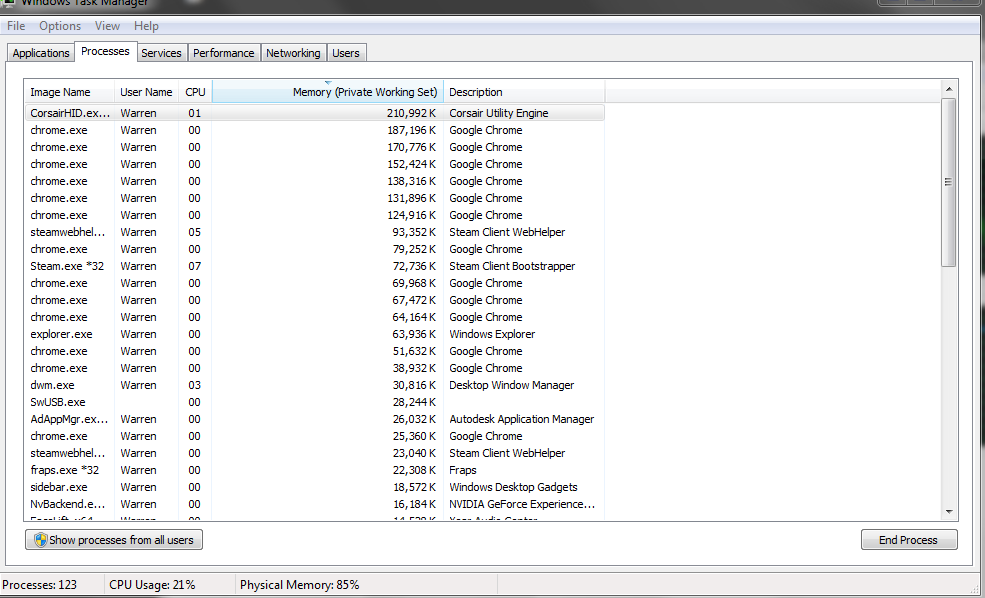Viewport: 985px width, 598px height.
Task: Sort by Description column header
Action: 525,92
